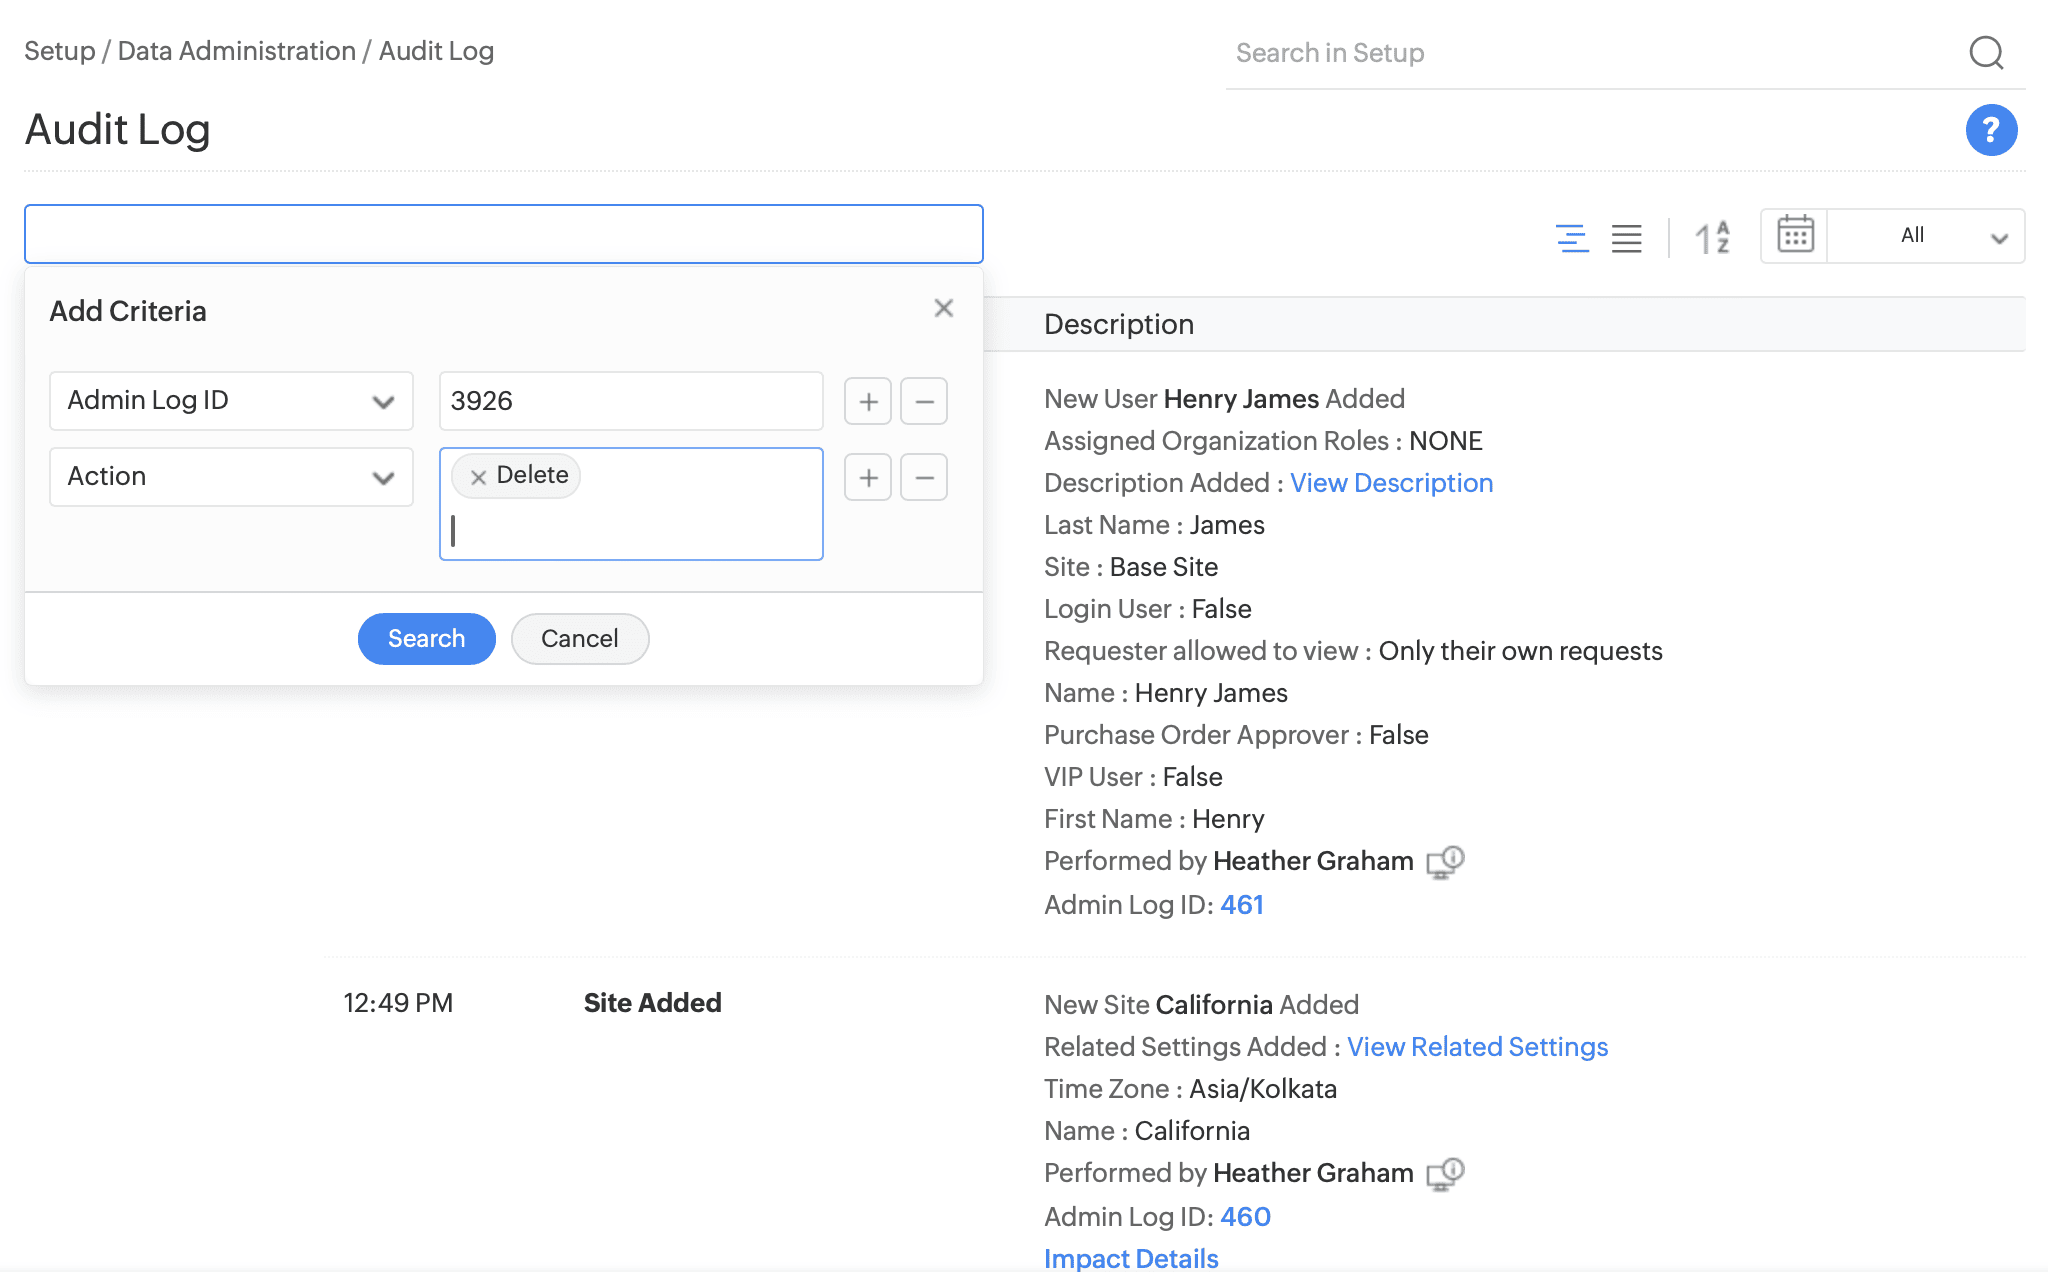
Task: Add criteria row after Action row
Action: 868,478
